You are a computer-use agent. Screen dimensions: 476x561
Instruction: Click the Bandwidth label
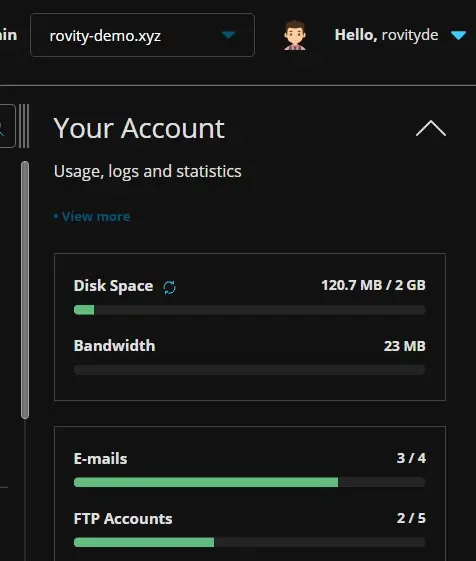pos(115,346)
